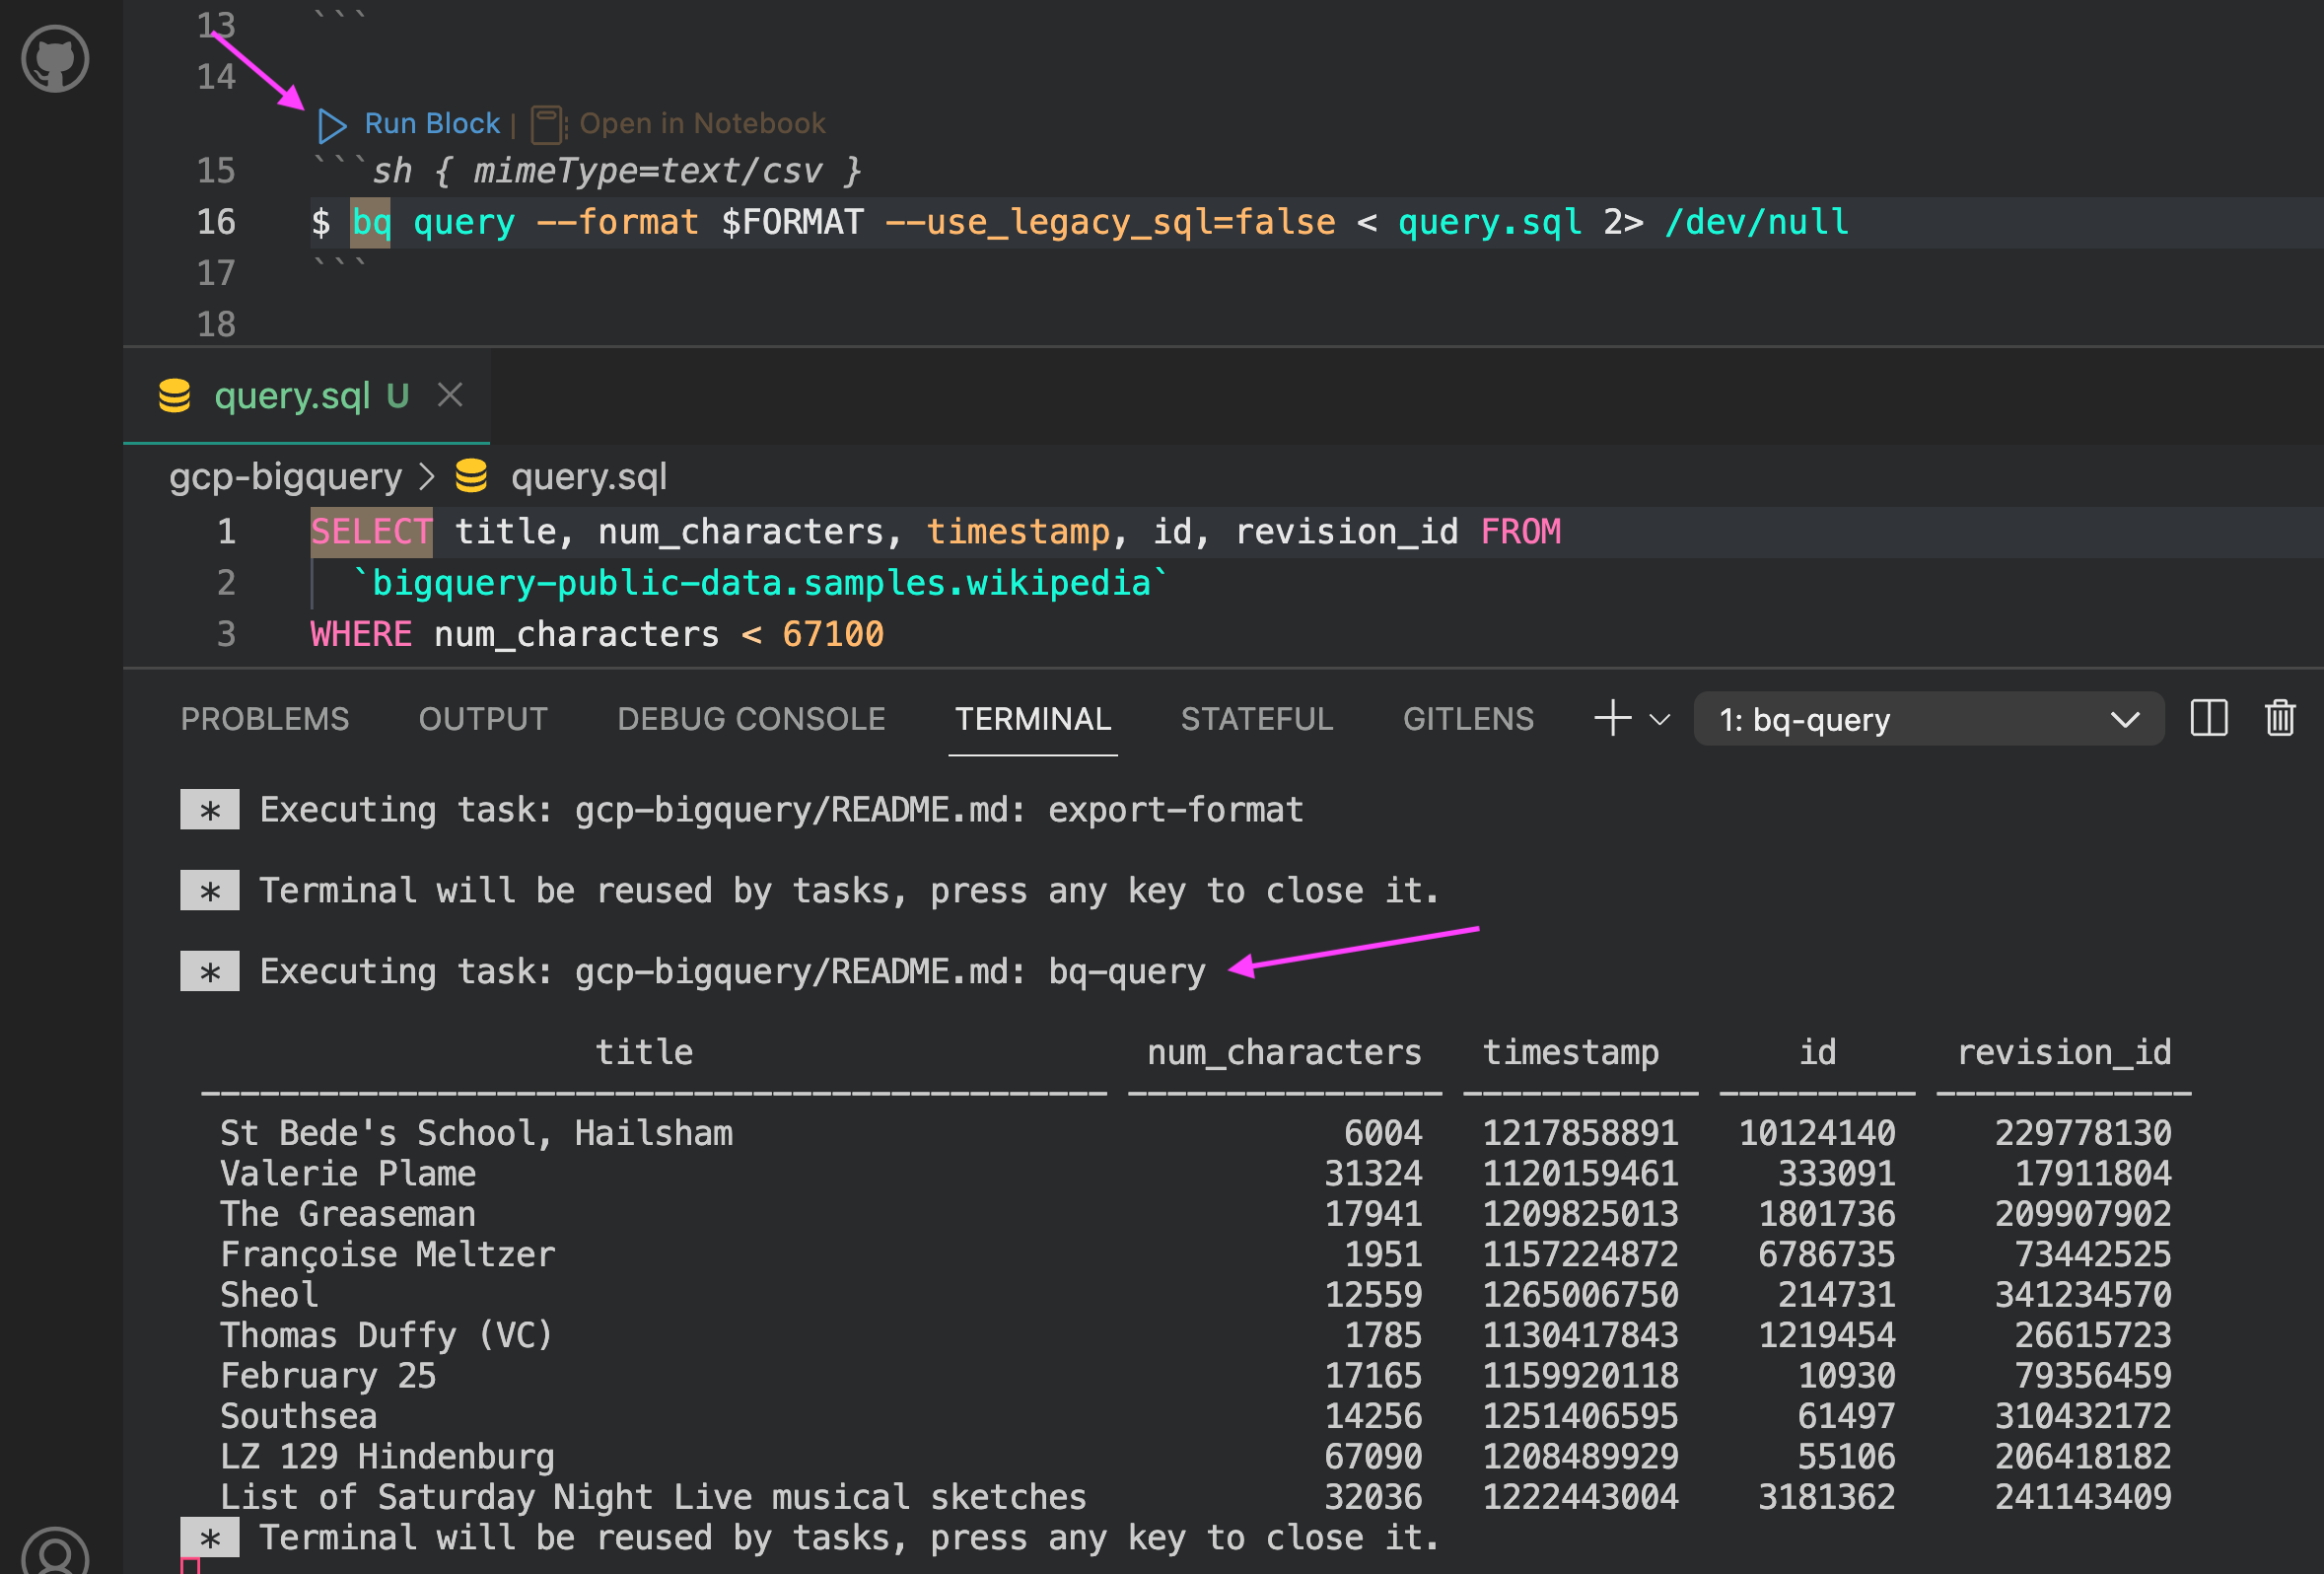Image resolution: width=2324 pixels, height=1574 pixels.
Task: Open the Accounts icon in activity bar
Action: tap(55, 1551)
